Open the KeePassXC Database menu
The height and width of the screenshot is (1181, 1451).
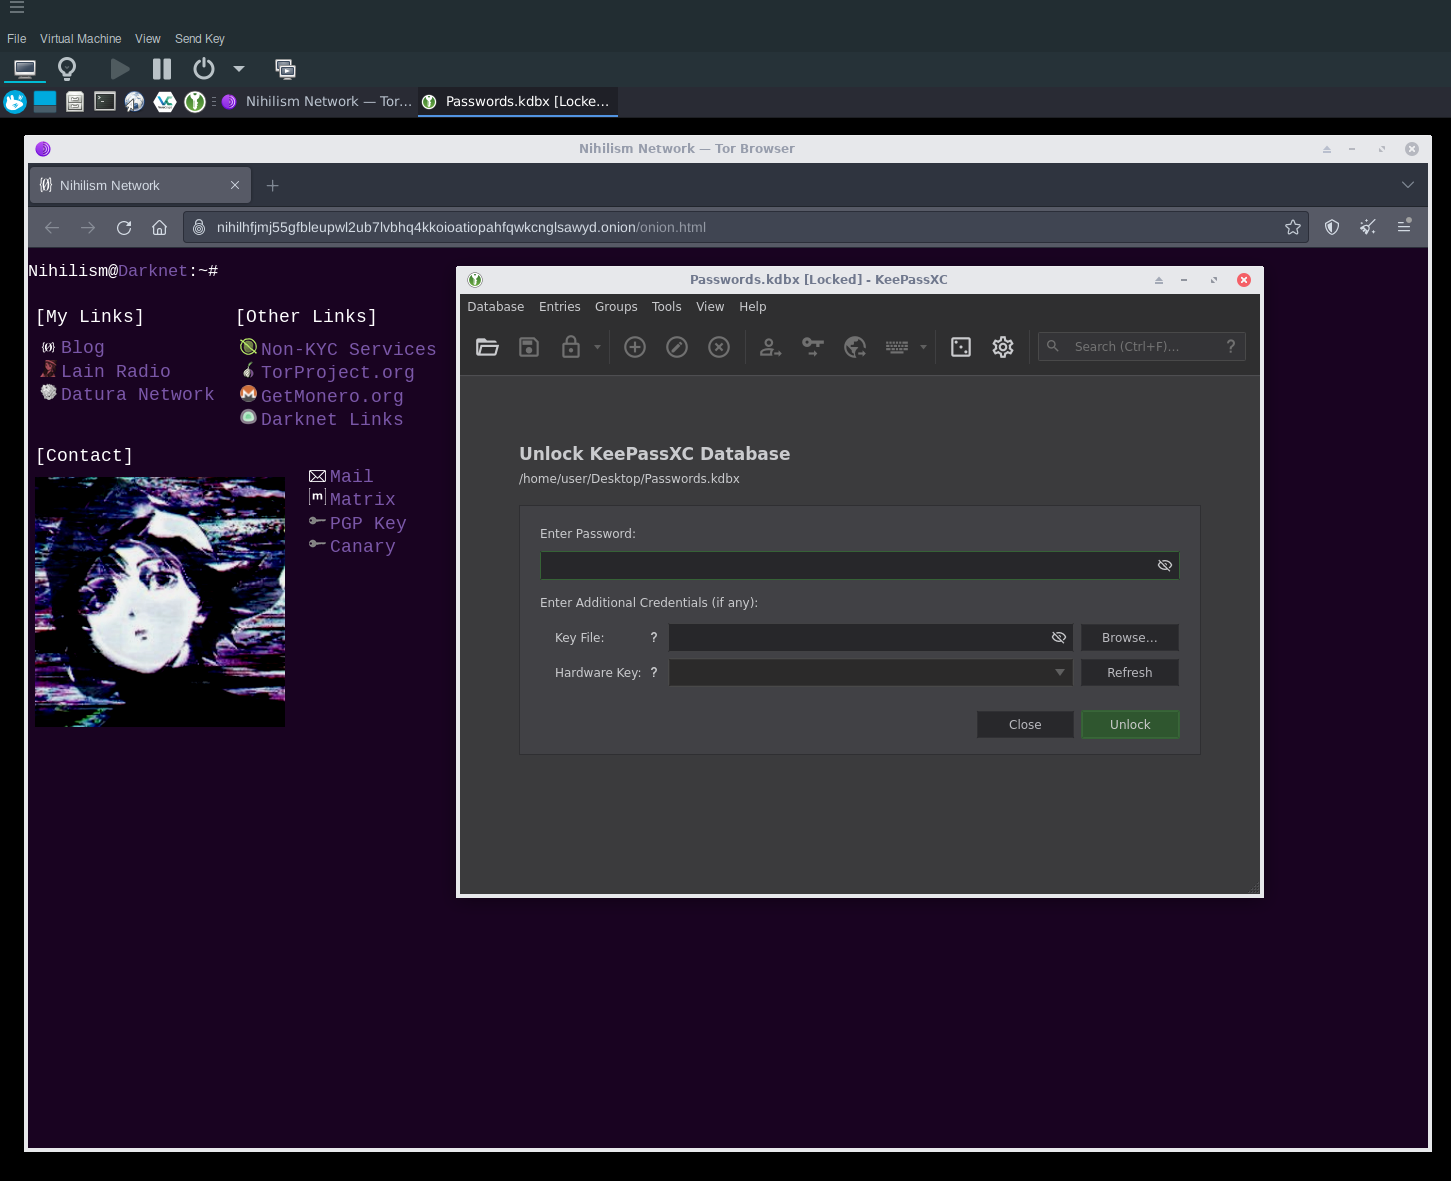click(x=496, y=307)
